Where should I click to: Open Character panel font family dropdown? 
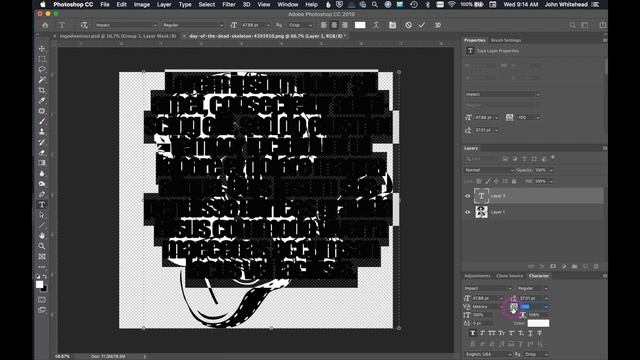(x=488, y=288)
